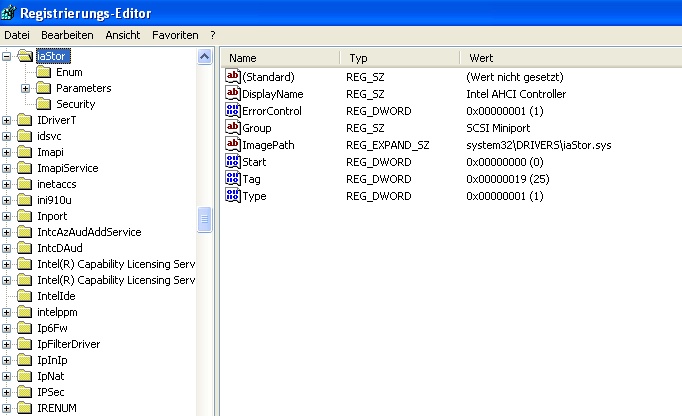Sort by the Name column header
The height and width of the screenshot is (416, 682).
click(x=281, y=58)
